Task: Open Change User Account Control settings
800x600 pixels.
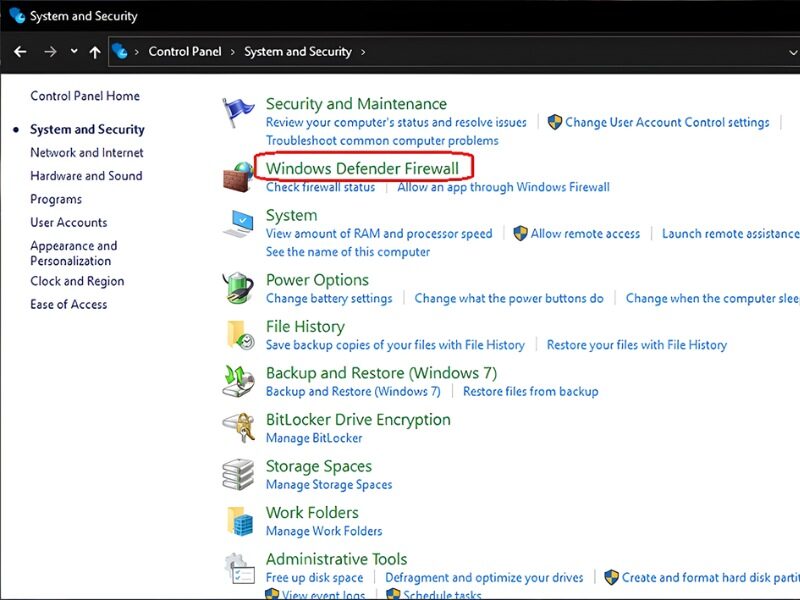Action: pyautogui.click(x=667, y=122)
